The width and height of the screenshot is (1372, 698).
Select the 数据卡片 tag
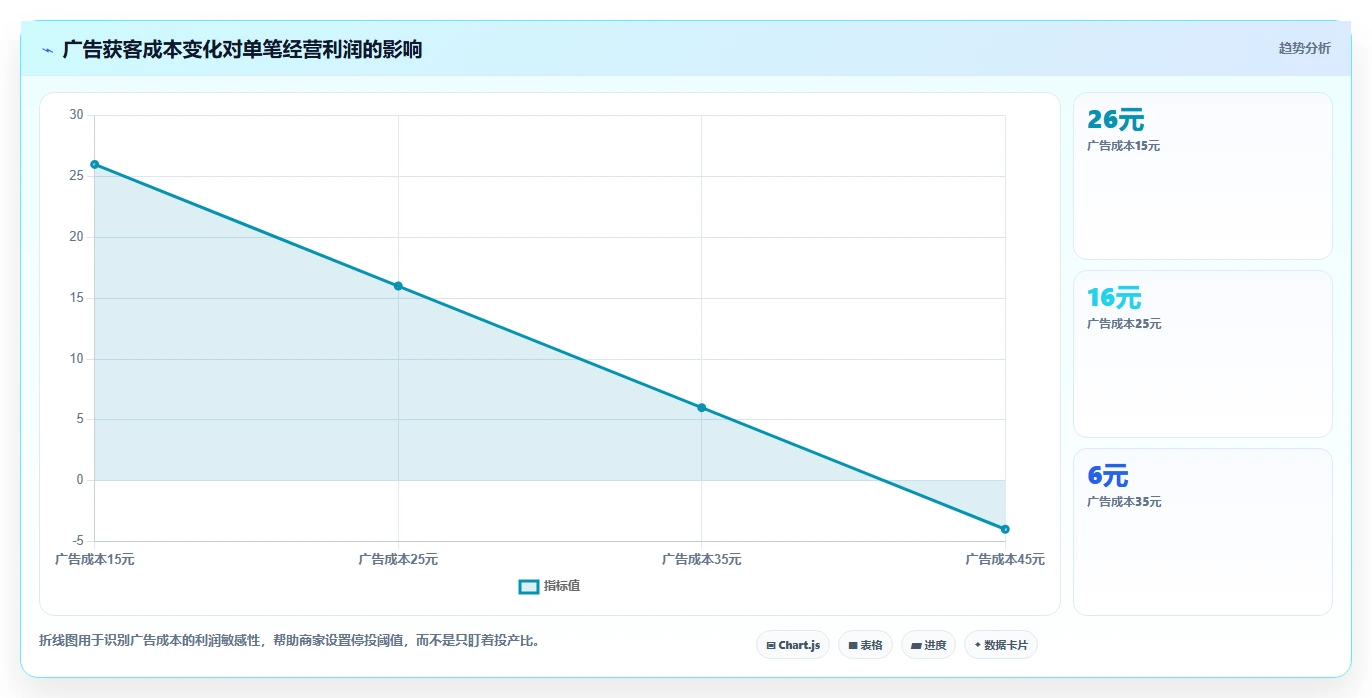coord(1001,645)
